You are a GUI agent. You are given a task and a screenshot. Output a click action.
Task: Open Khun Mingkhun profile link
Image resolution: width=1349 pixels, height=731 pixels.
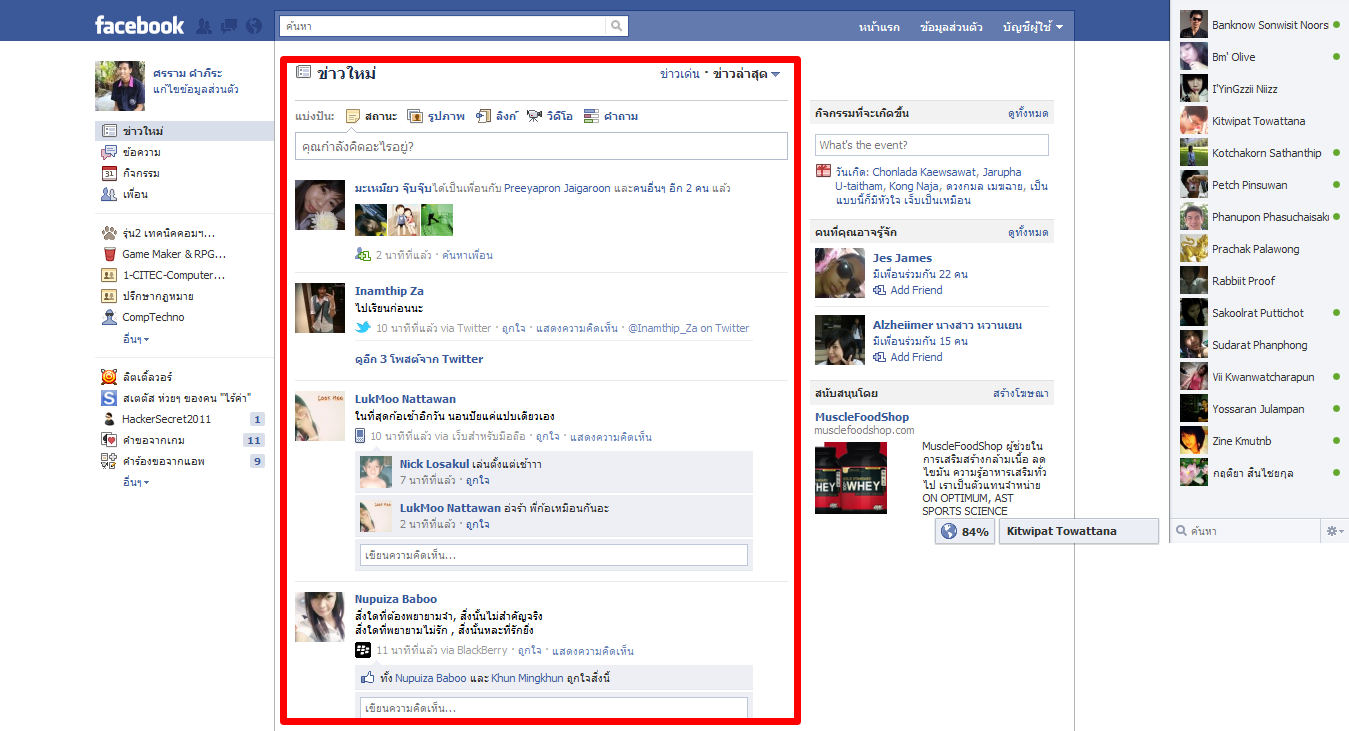tap(527, 678)
